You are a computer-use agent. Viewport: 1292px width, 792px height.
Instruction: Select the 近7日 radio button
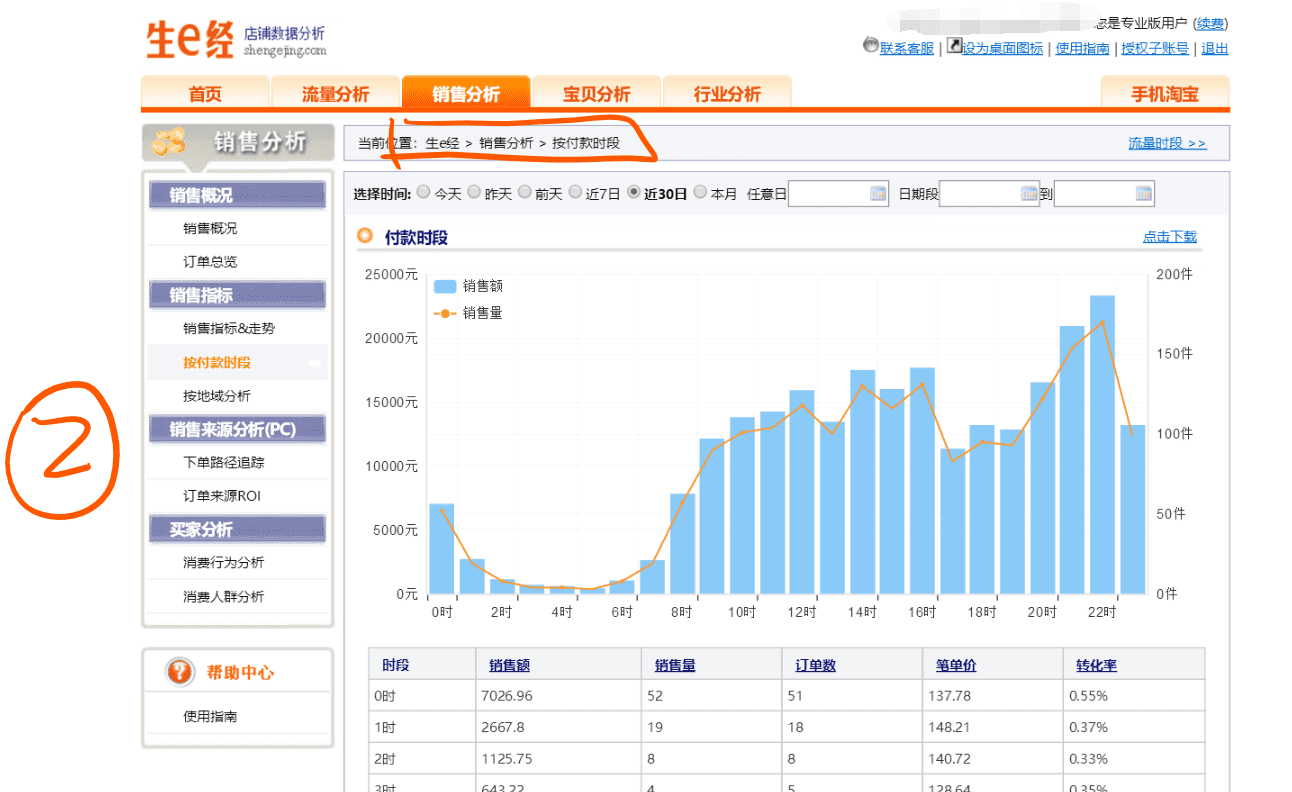point(575,192)
